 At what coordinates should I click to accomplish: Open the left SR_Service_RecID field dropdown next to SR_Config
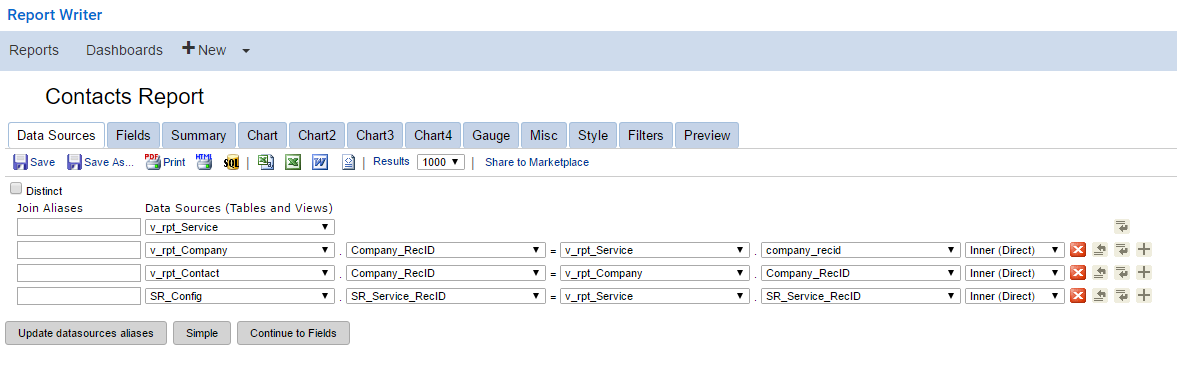[446, 296]
